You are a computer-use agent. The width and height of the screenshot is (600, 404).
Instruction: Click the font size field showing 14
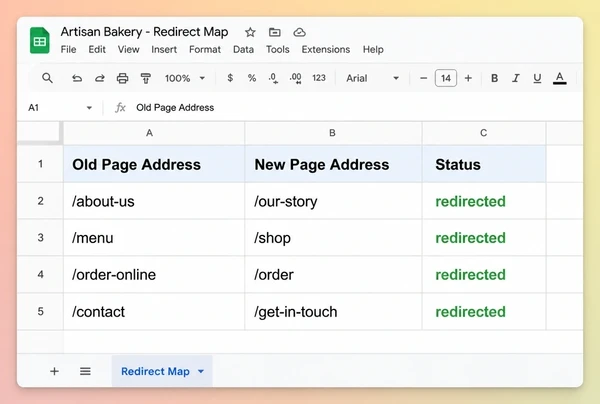[446, 78]
